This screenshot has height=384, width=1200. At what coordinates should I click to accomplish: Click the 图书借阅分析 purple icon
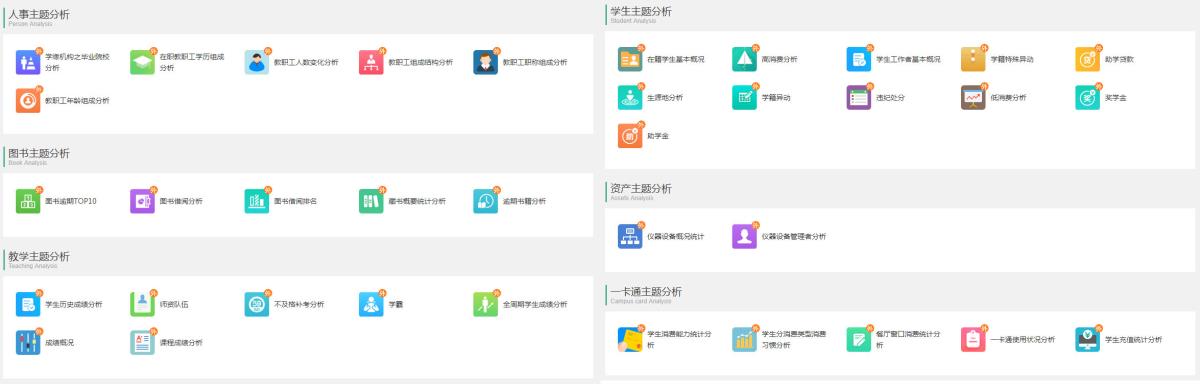pyautogui.click(x=142, y=201)
